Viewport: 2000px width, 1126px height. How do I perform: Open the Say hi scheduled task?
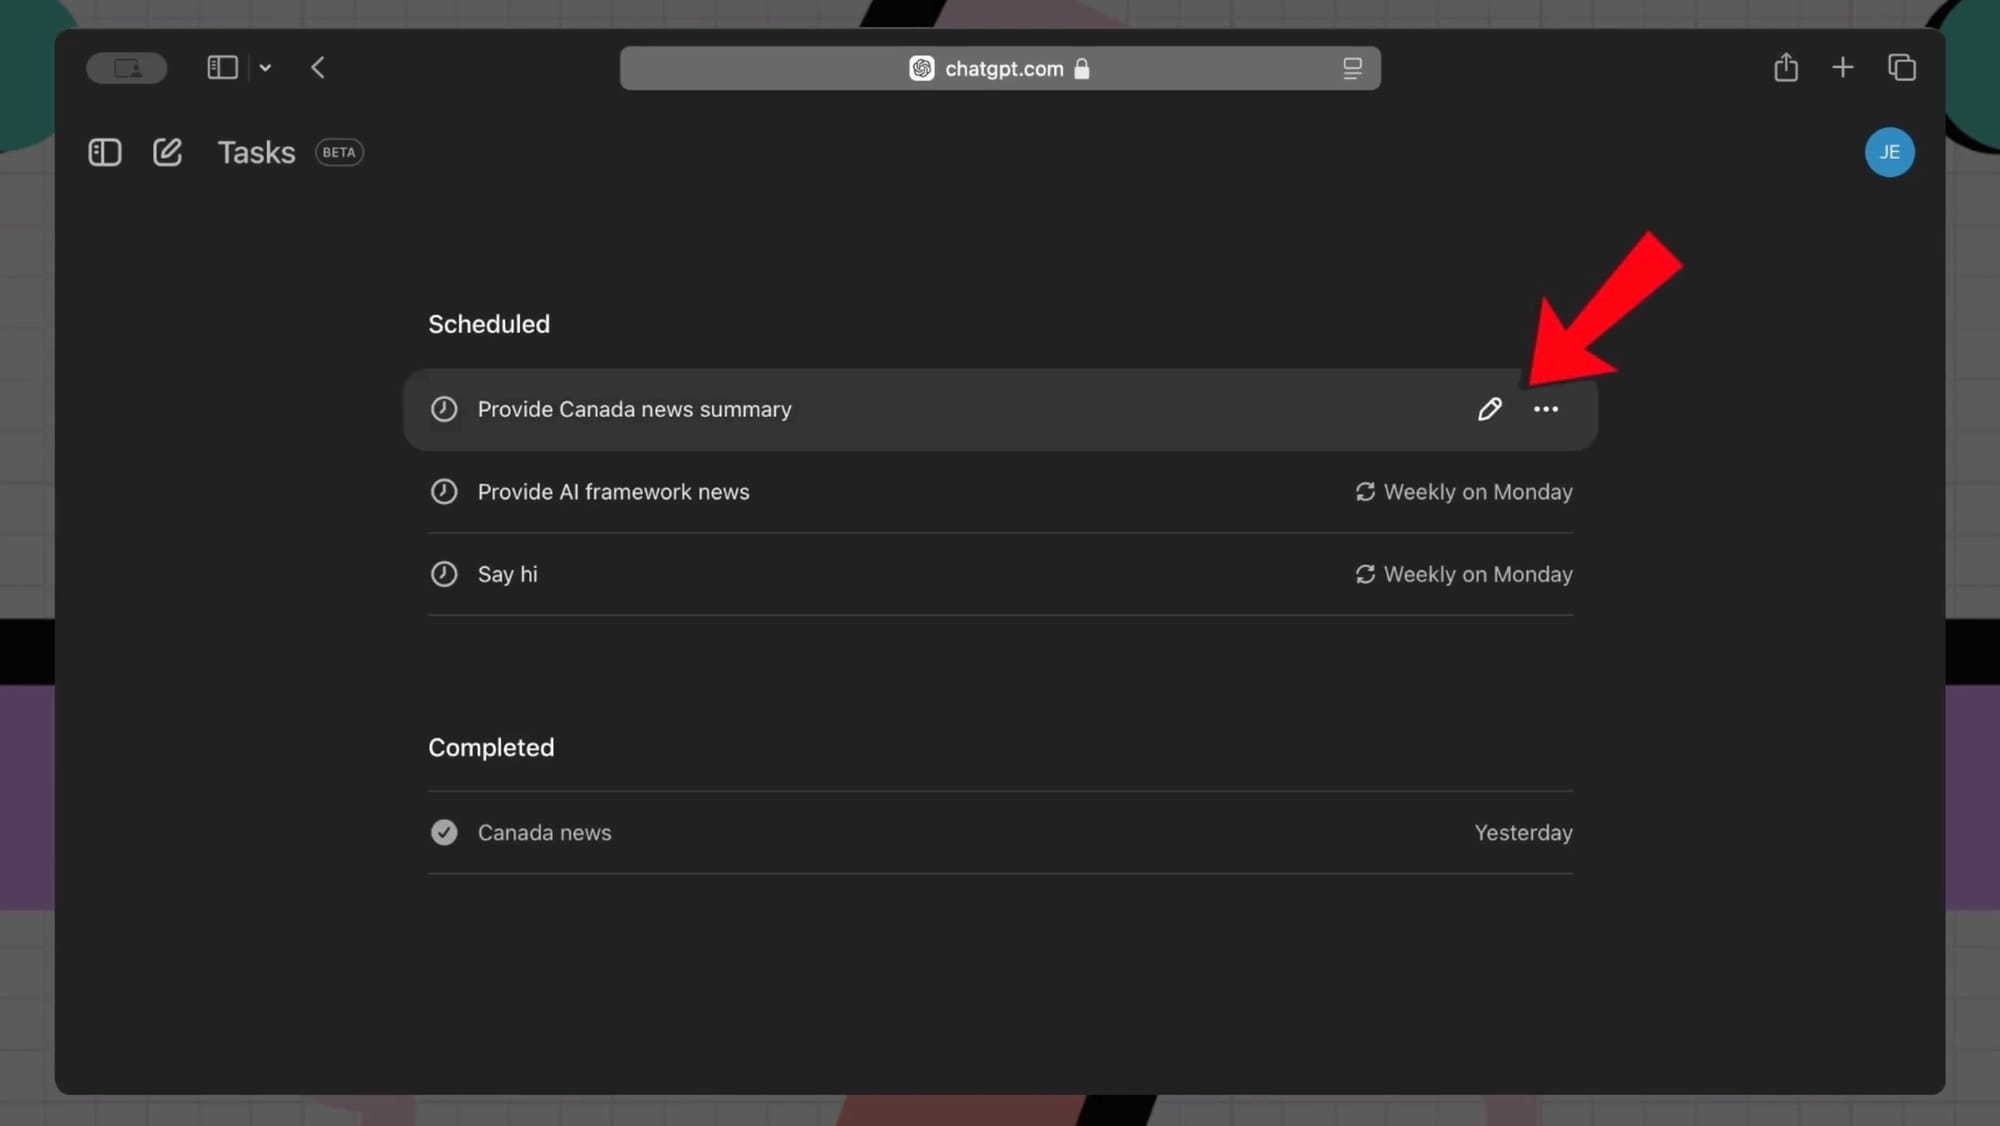click(1000, 574)
